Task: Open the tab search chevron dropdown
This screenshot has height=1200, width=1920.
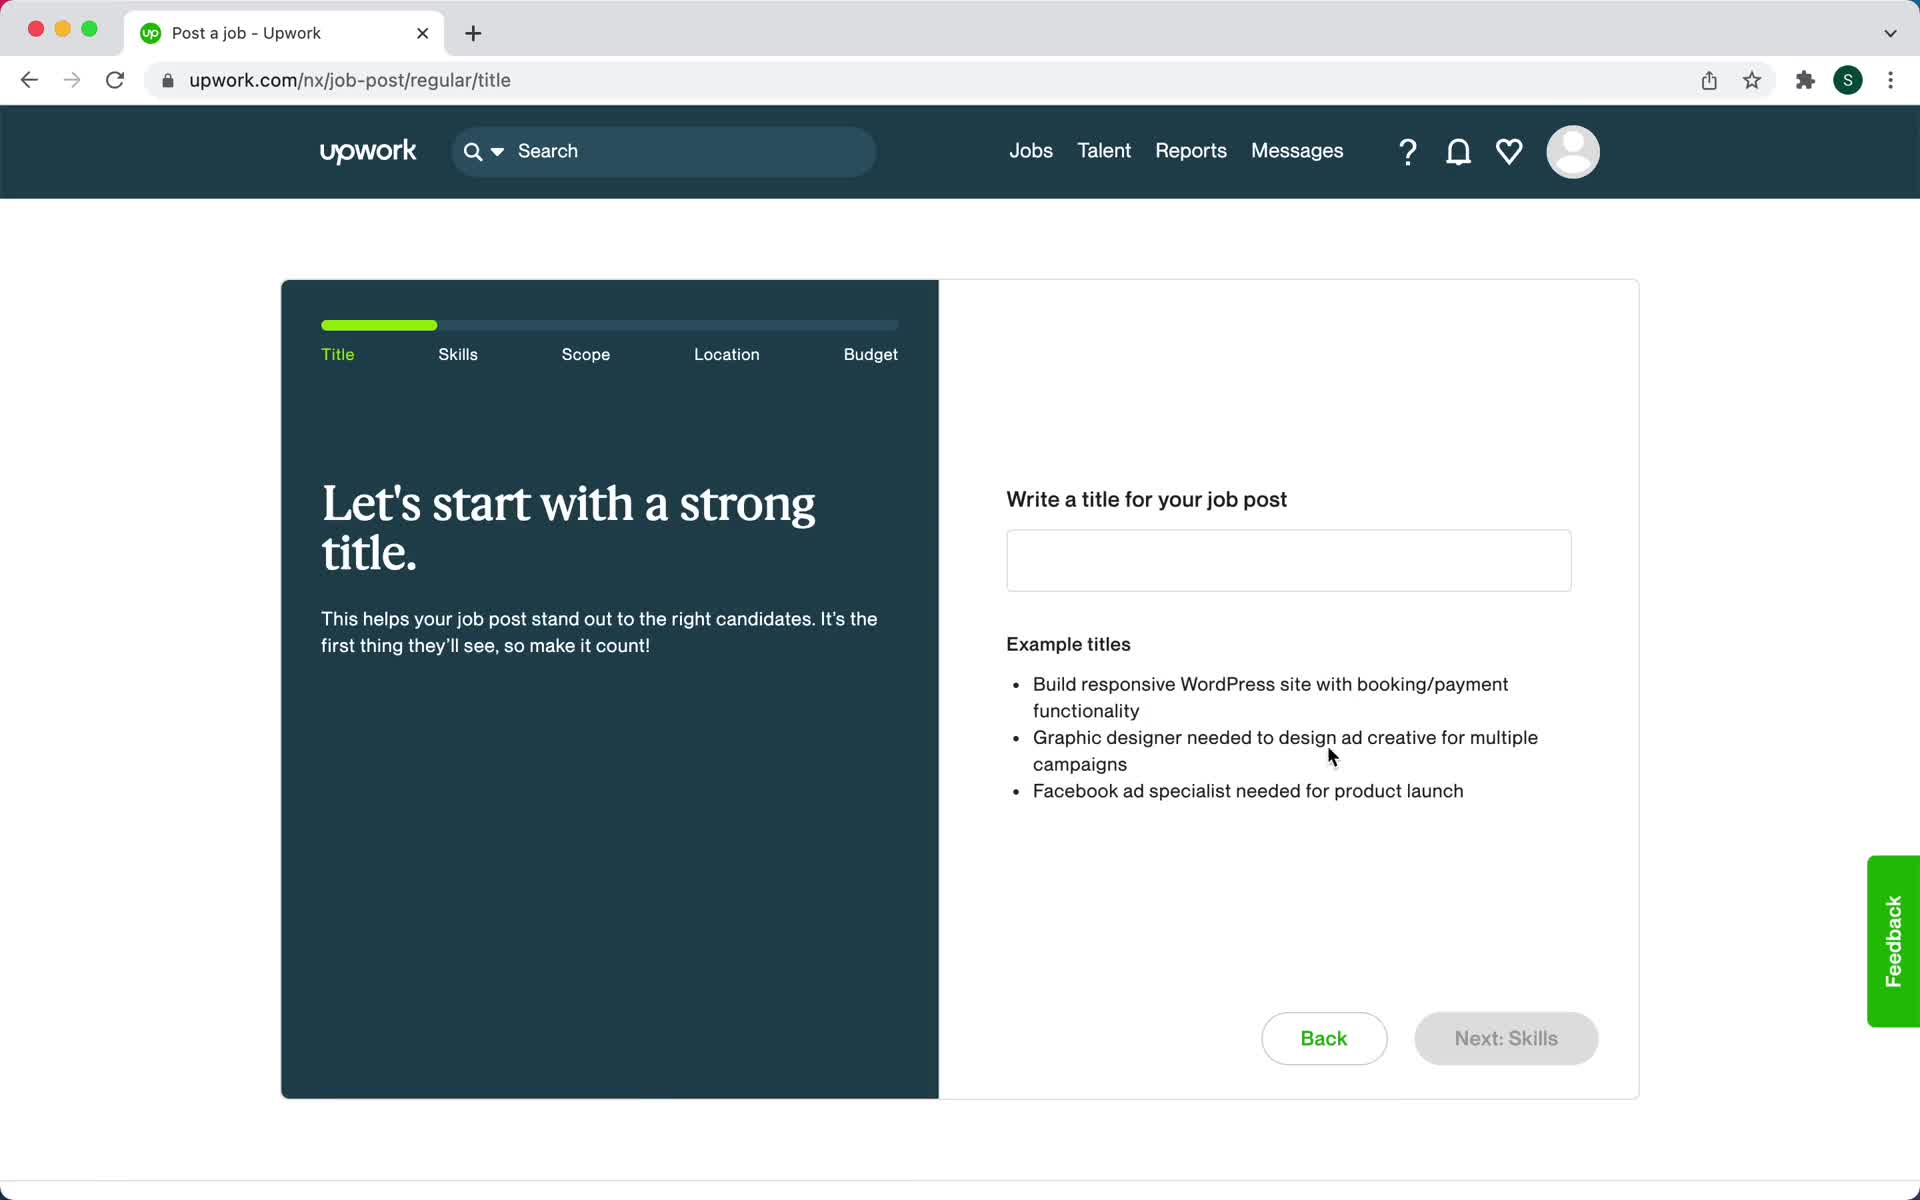Action: coord(1890,33)
